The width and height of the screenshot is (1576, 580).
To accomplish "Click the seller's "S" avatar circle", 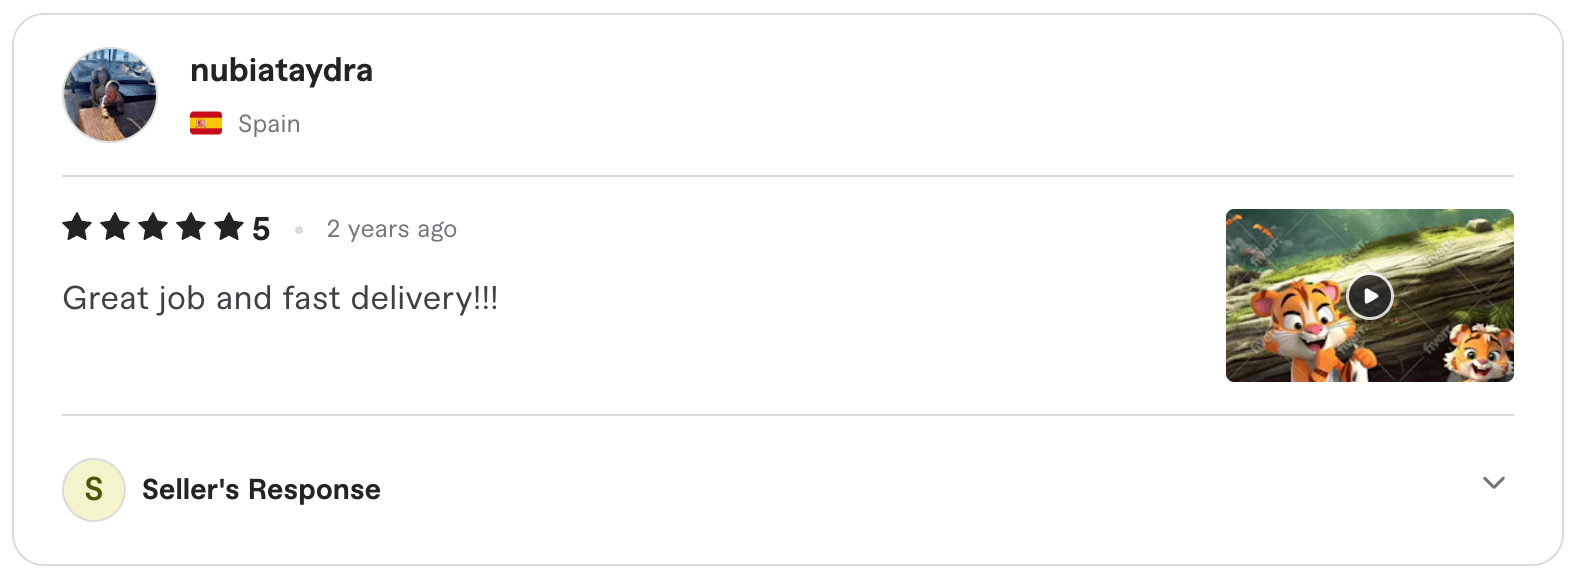I will [x=94, y=490].
